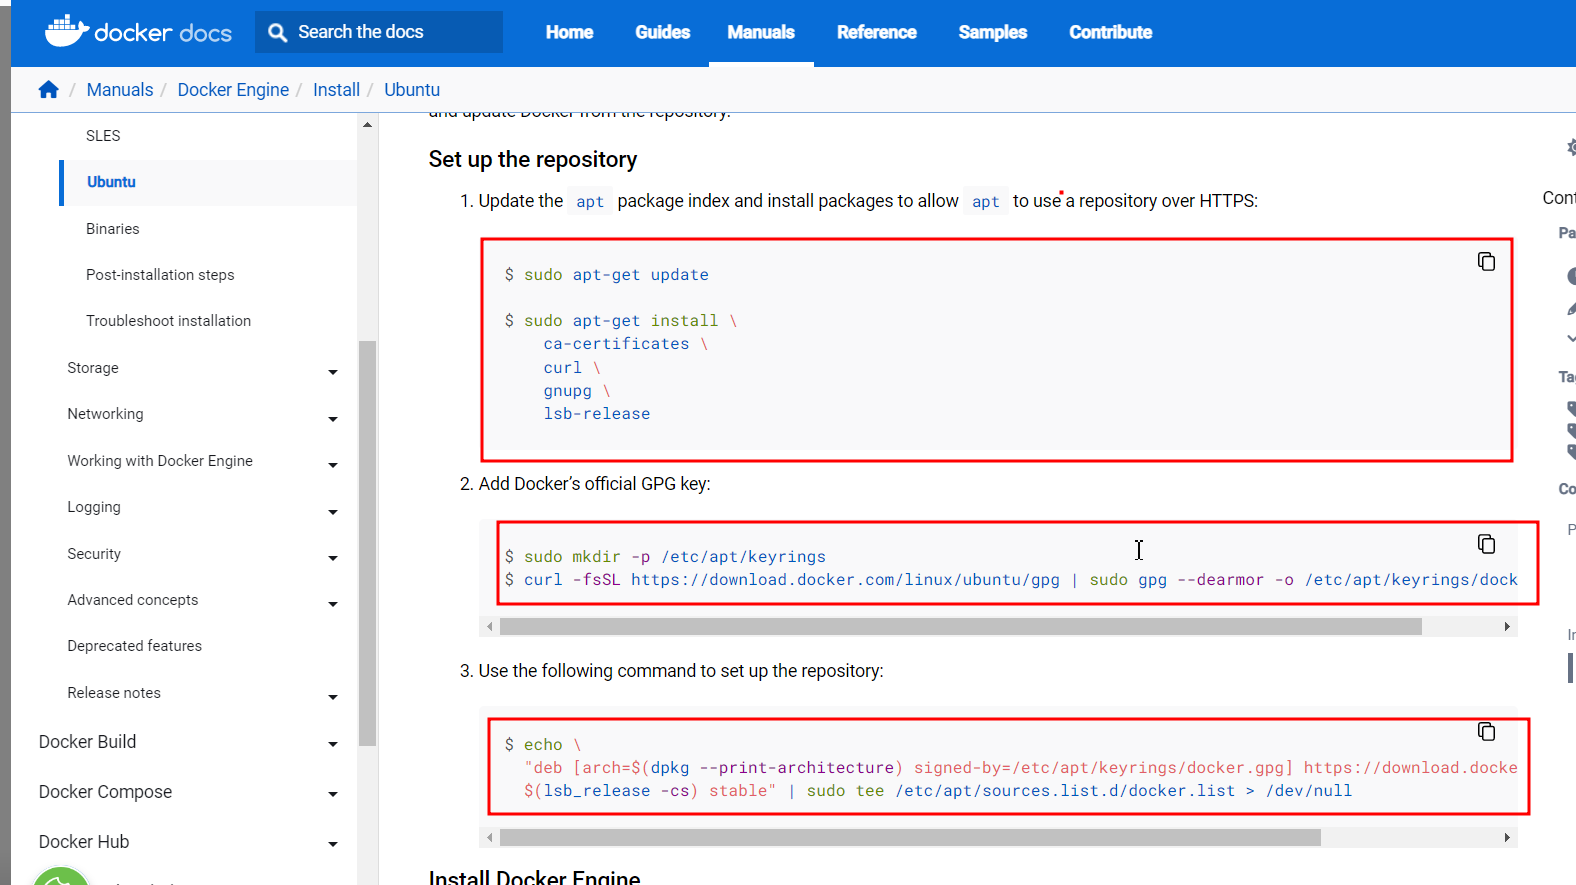The width and height of the screenshot is (1576, 885).
Task: Click sidebar scrollbar up arrow
Action: tap(367, 125)
